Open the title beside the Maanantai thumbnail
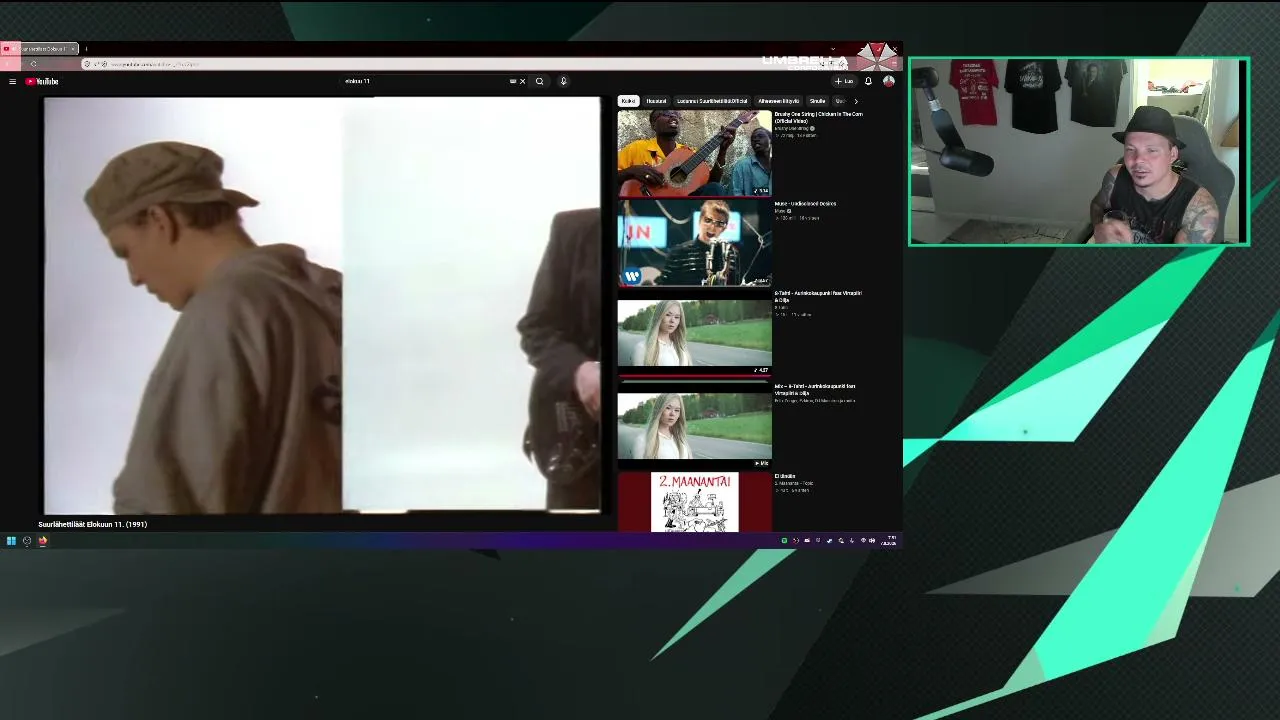The width and height of the screenshot is (1280, 720). pos(785,476)
